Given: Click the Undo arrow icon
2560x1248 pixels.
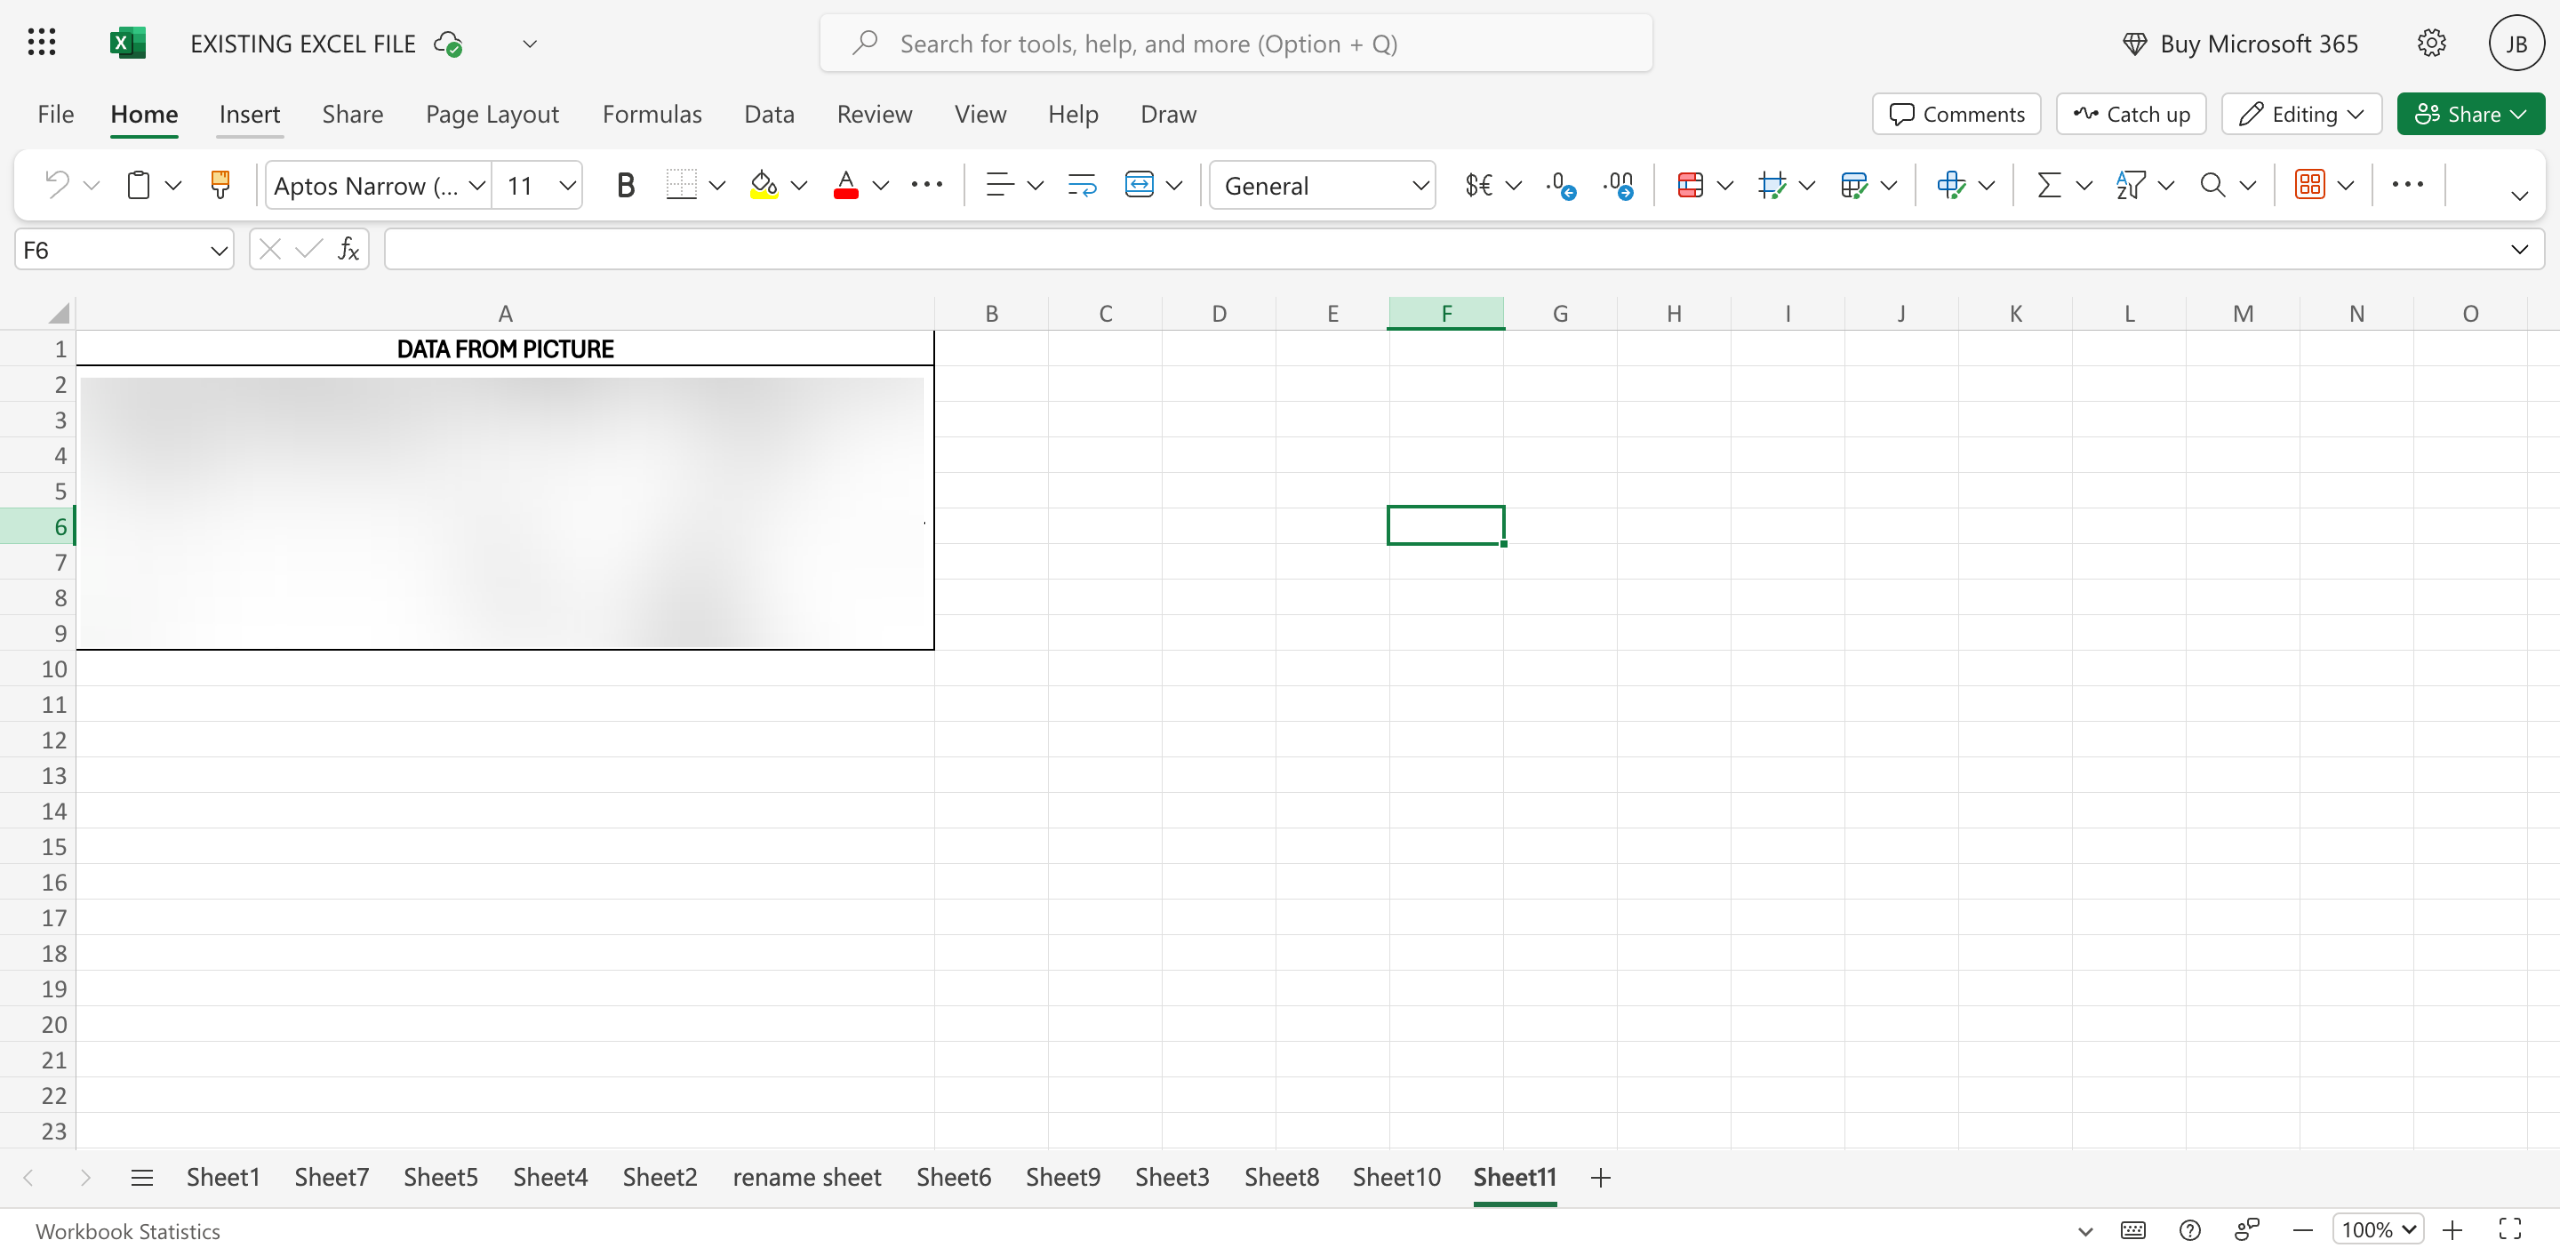Looking at the screenshot, I should coord(57,185).
